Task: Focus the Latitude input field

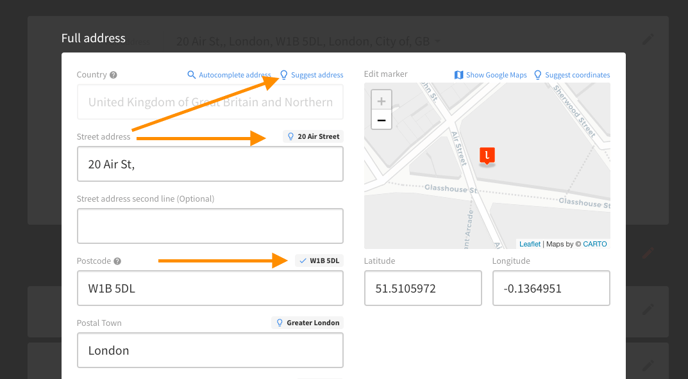Action: pos(423,288)
